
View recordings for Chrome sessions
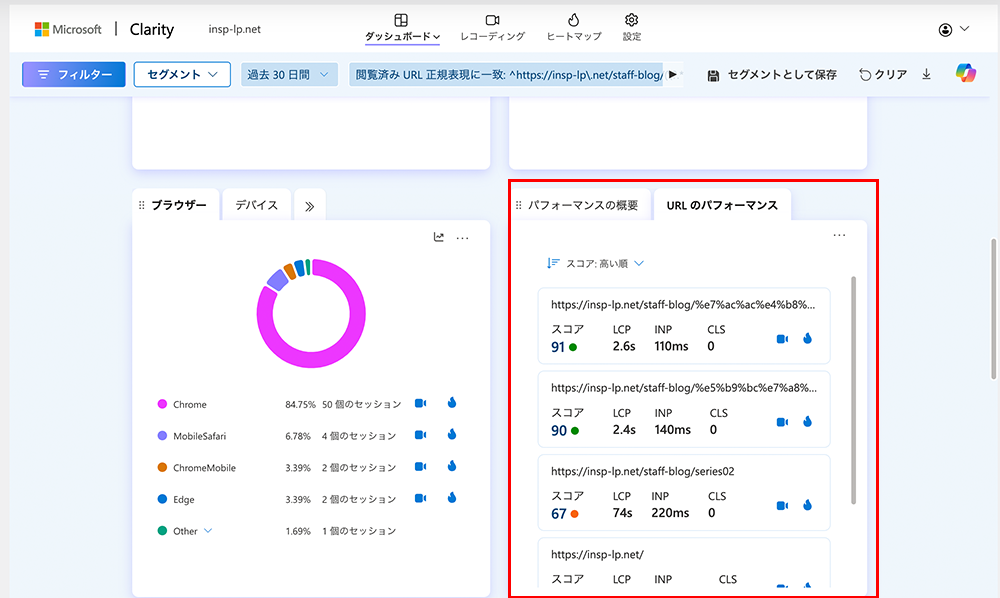420,403
